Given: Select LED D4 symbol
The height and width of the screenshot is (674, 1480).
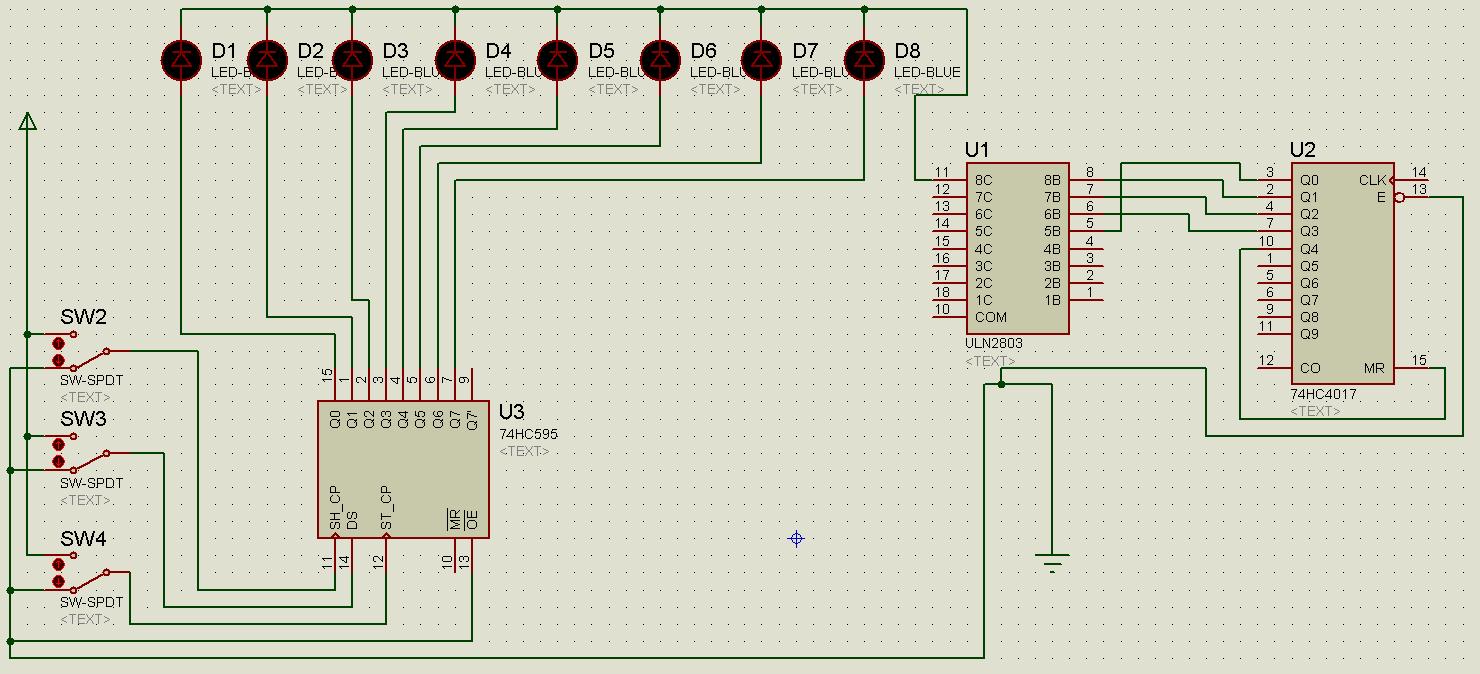Looking at the screenshot, I should 455,60.
